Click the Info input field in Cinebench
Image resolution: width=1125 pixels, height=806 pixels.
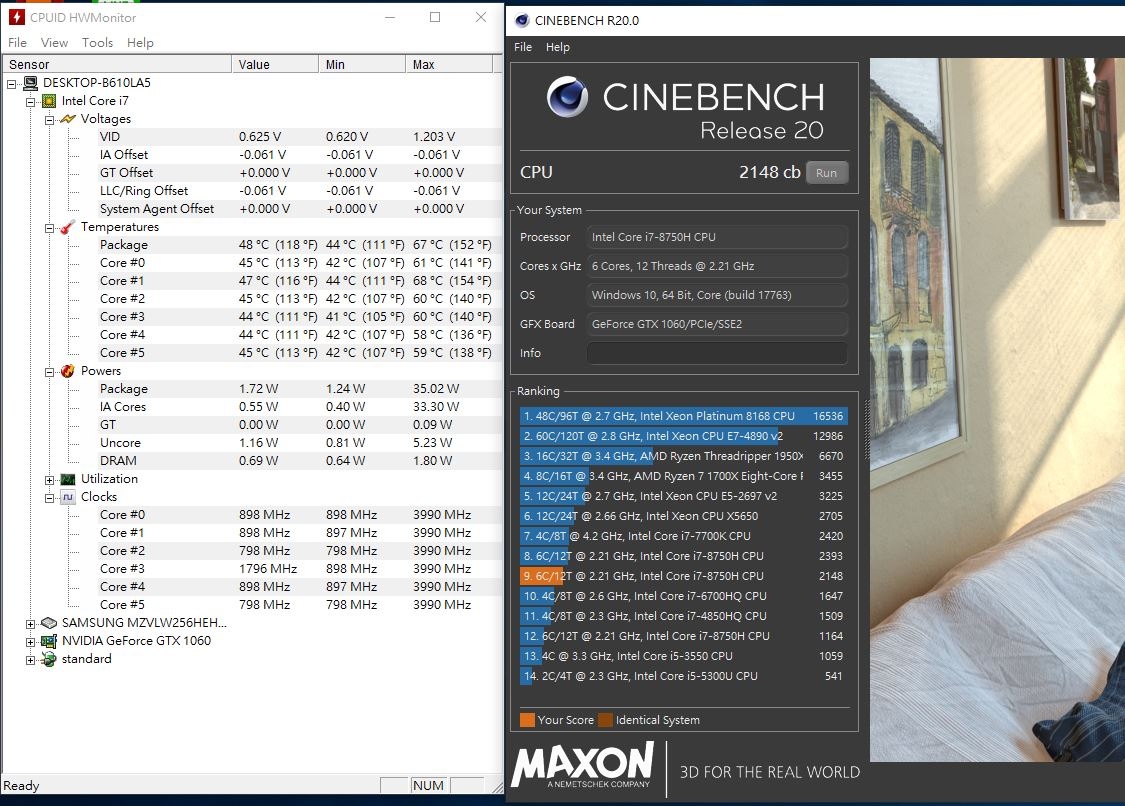(x=717, y=352)
